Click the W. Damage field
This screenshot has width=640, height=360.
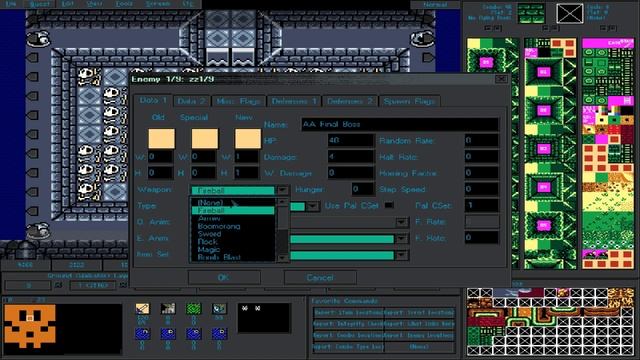point(351,173)
